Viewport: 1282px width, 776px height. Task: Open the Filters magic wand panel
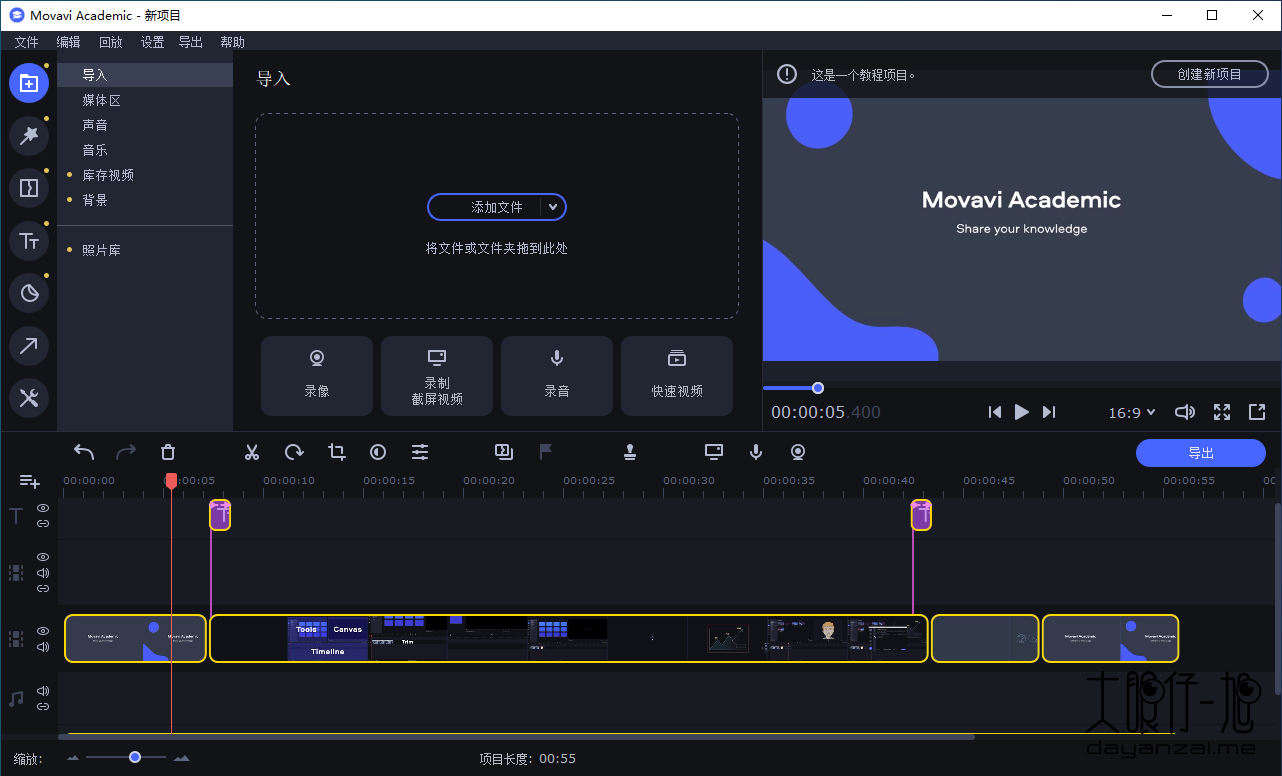tap(29, 135)
